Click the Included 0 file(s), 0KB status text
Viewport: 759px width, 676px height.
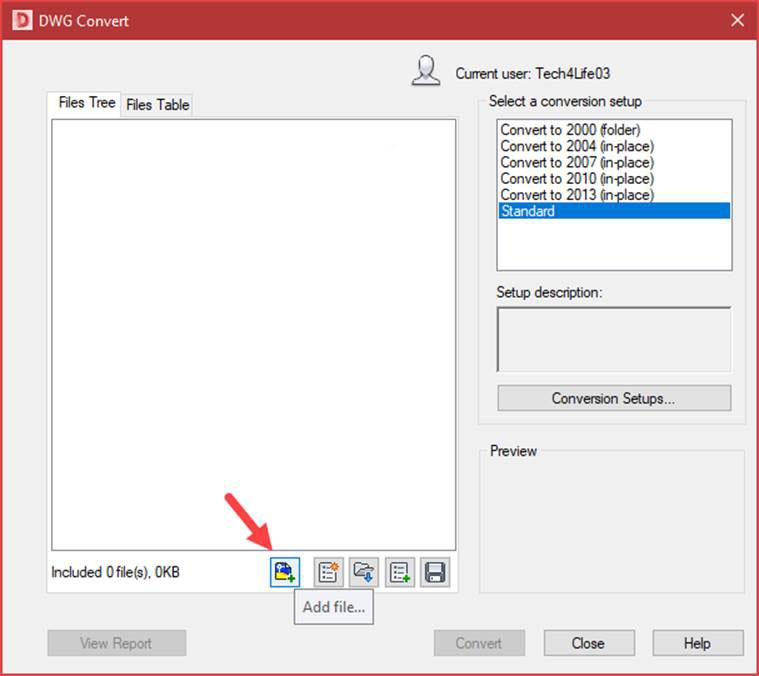click(115, 572)
